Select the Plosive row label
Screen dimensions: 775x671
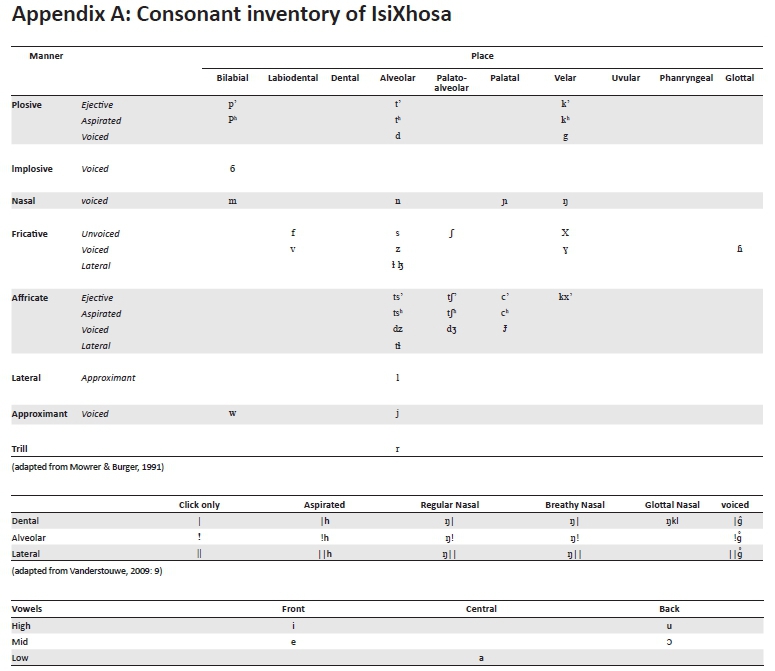click(x=27, y=105)
